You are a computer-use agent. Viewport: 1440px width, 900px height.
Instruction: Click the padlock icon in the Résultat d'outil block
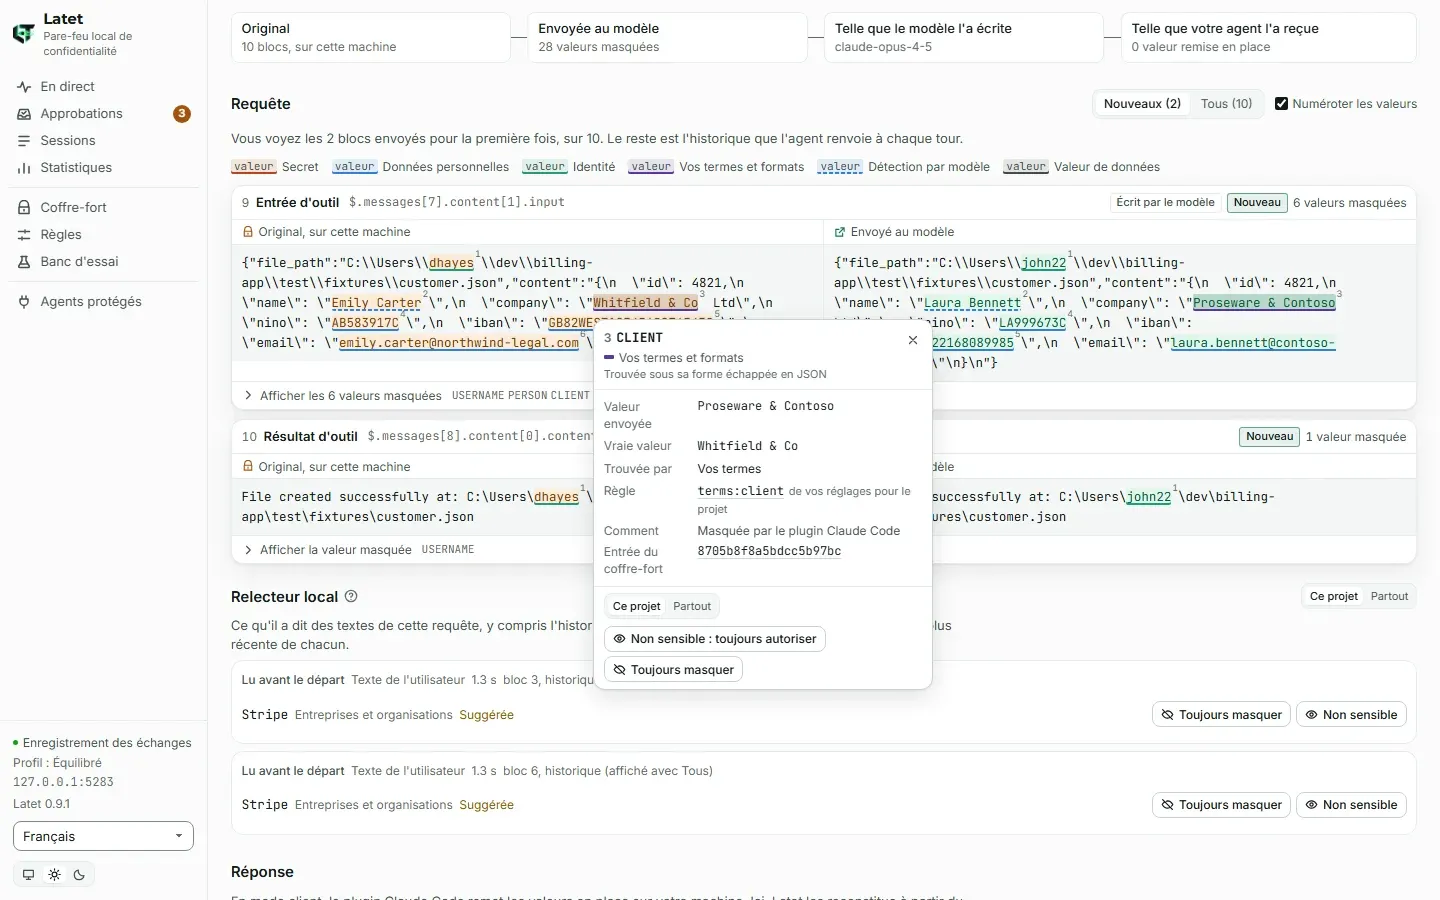point(248,467)
